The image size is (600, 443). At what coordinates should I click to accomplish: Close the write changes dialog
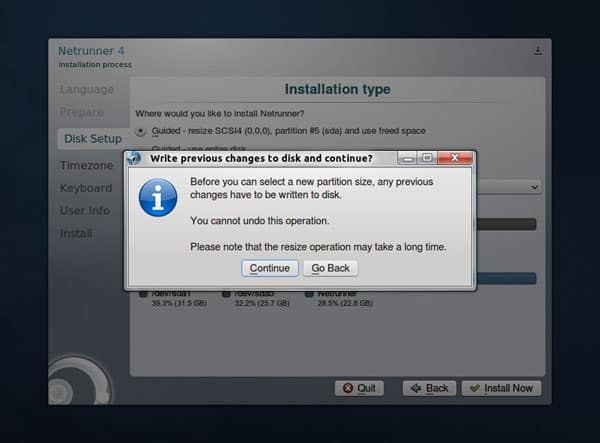455,158
